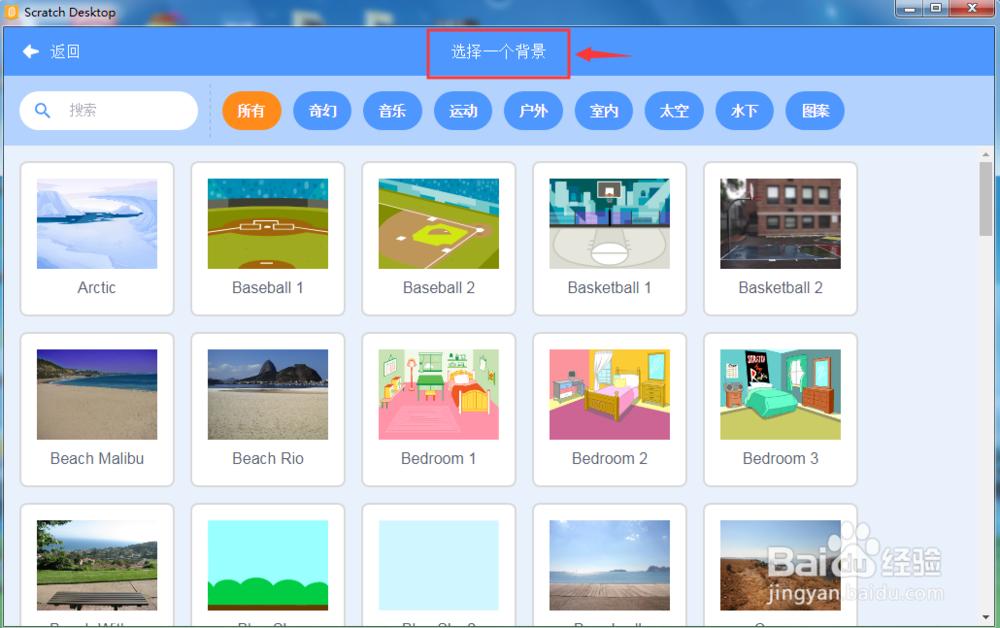Select the 户外 category filter
This screenshot has height=628, width=1000.
tap(533, 111)
